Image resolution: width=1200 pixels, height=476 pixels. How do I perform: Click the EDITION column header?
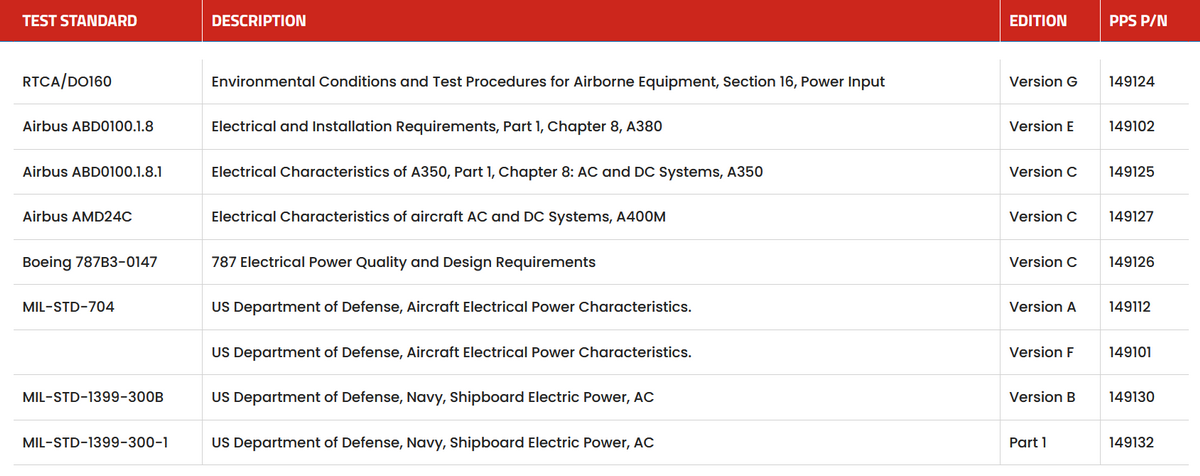[1038, 21]
